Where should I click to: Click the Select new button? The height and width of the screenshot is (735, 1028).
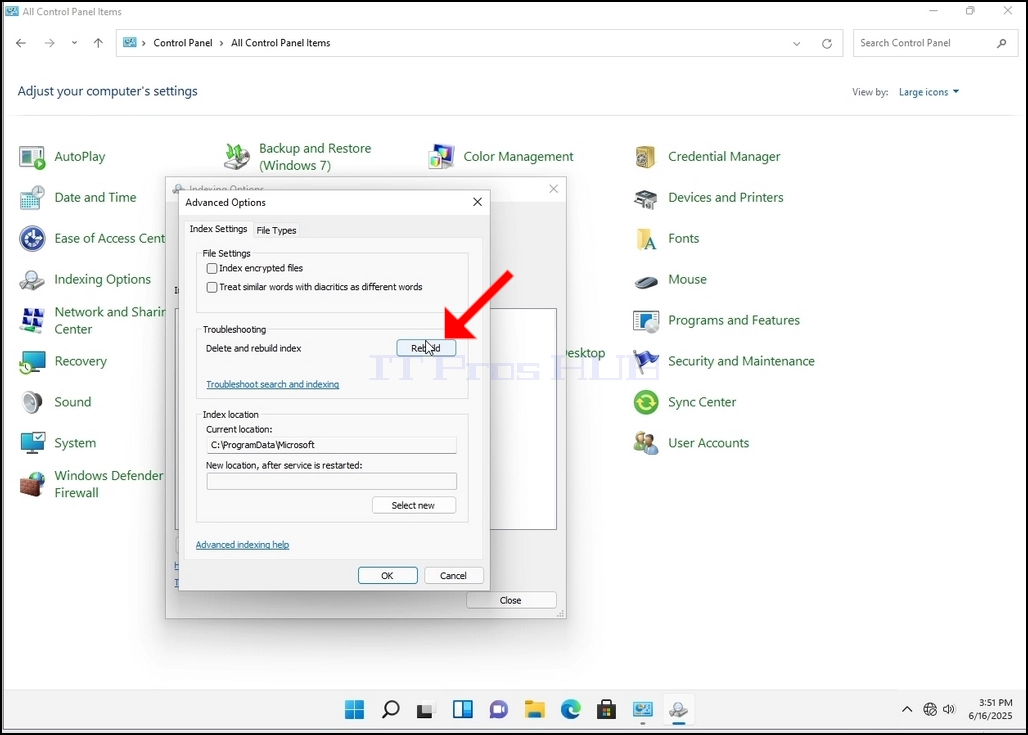[x=414, y=506]
